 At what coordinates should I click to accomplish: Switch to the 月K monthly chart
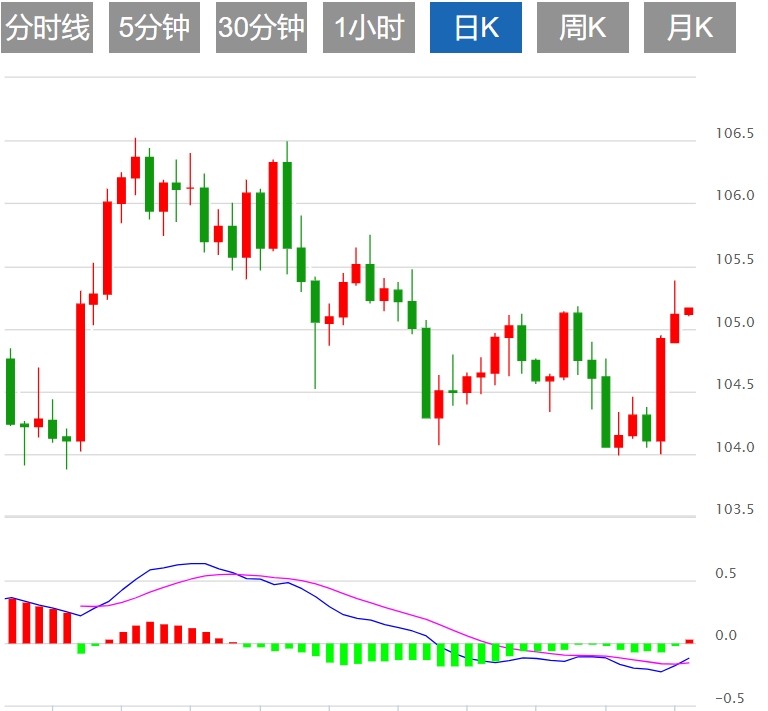tap(690, 27)
